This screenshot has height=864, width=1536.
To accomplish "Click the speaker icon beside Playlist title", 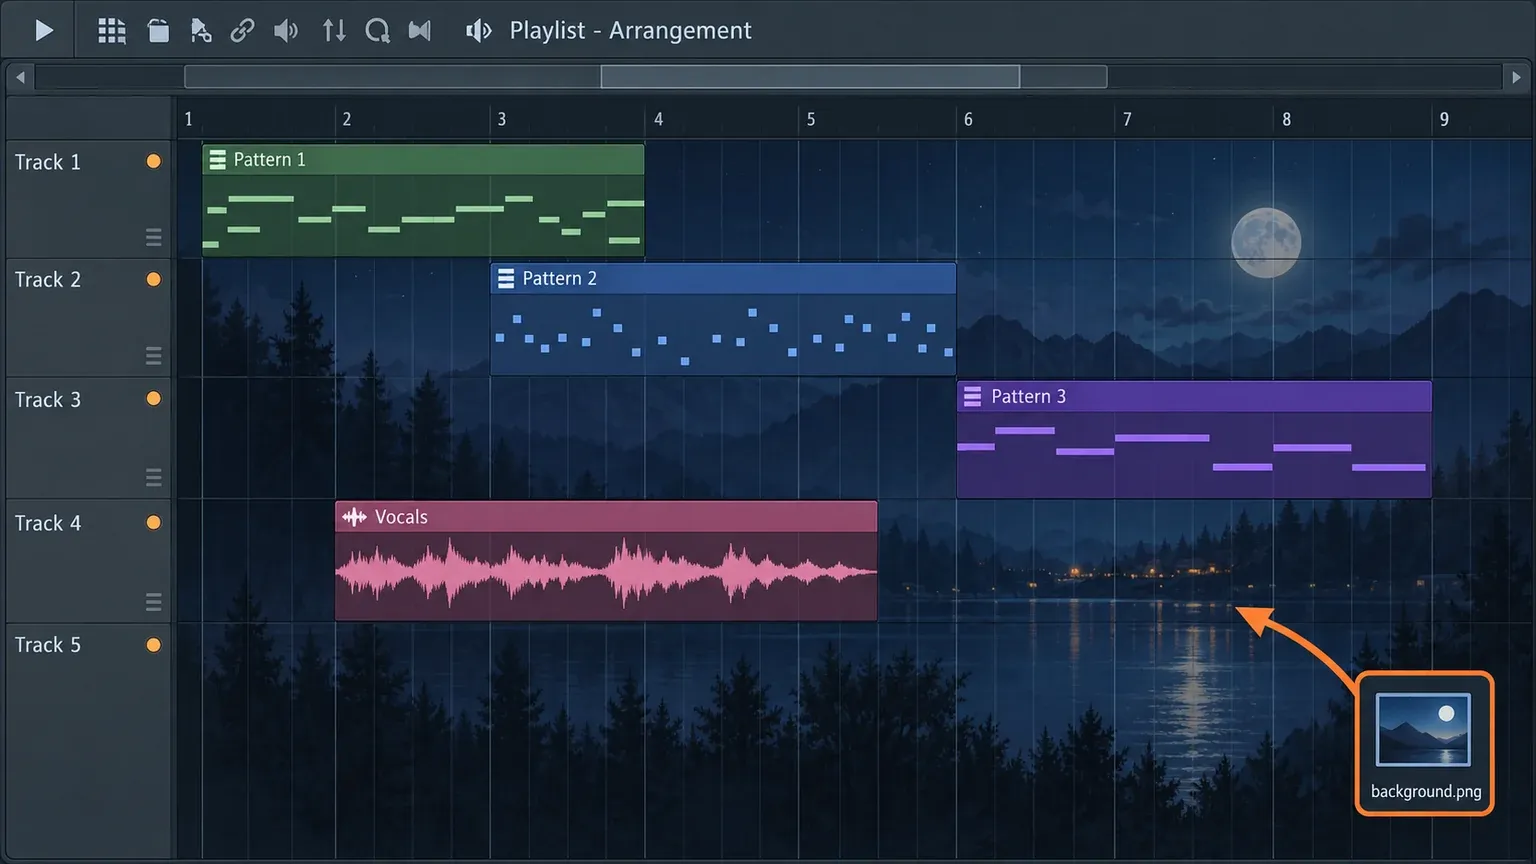I will pos(479,31).
